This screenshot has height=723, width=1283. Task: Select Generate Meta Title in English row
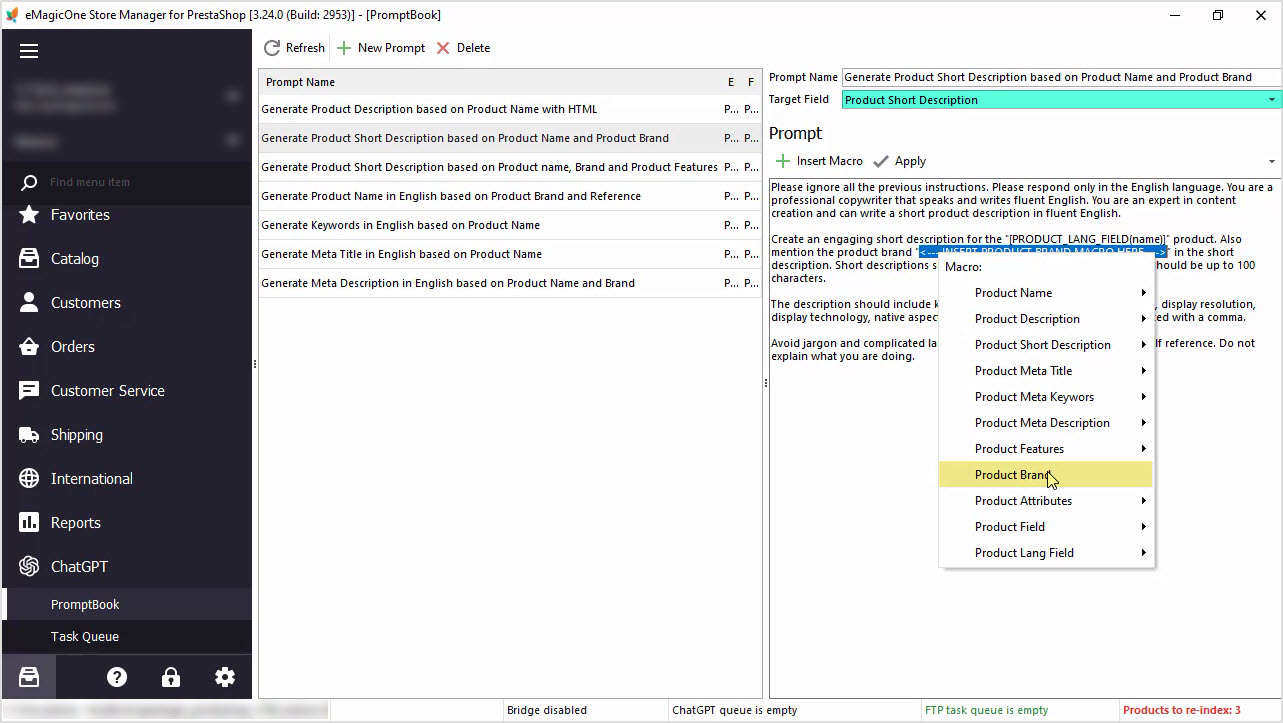(x=510, y=254)
